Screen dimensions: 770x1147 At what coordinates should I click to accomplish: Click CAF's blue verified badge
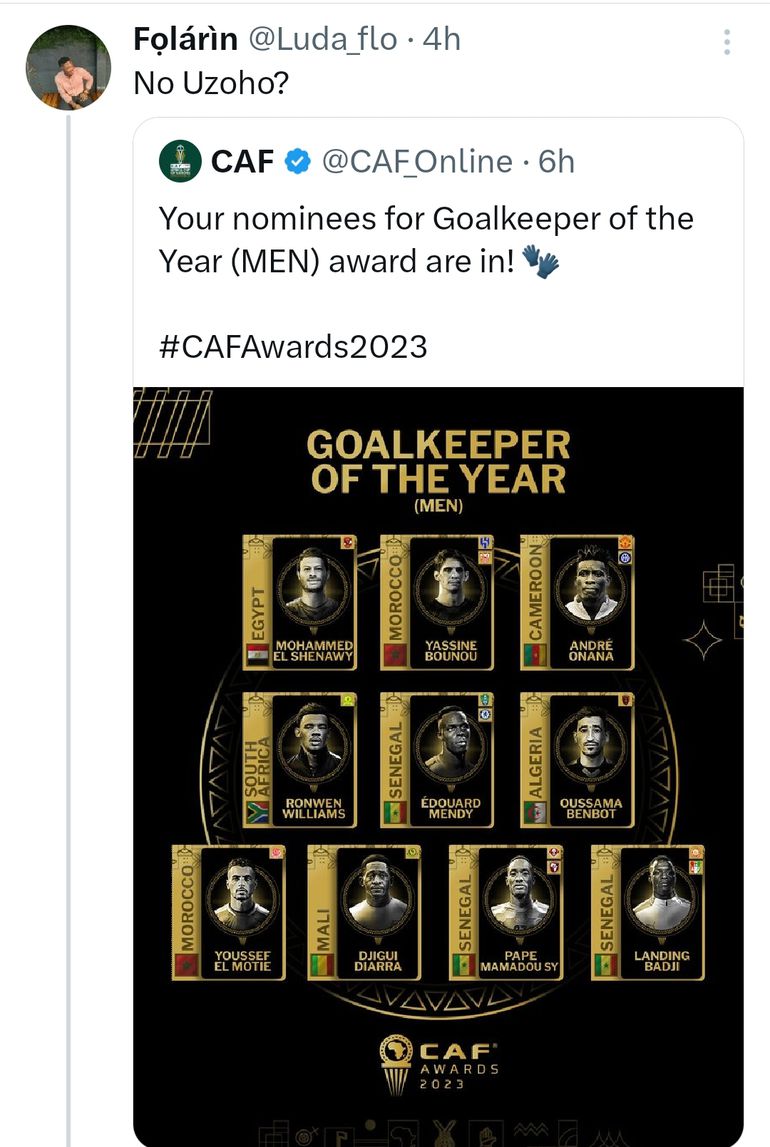[298, 162]
